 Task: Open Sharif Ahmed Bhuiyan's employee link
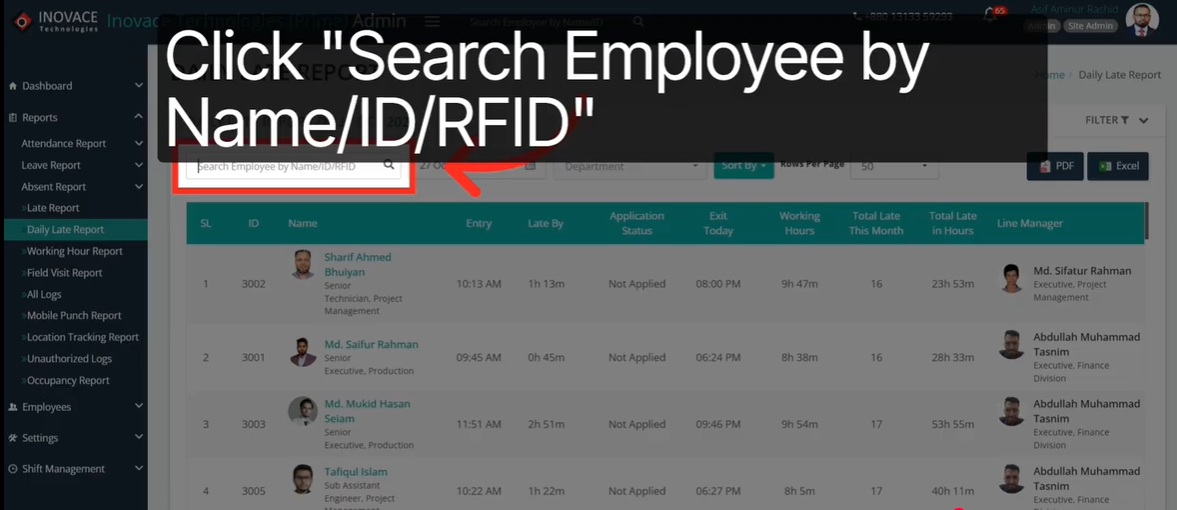click(357, 264)
